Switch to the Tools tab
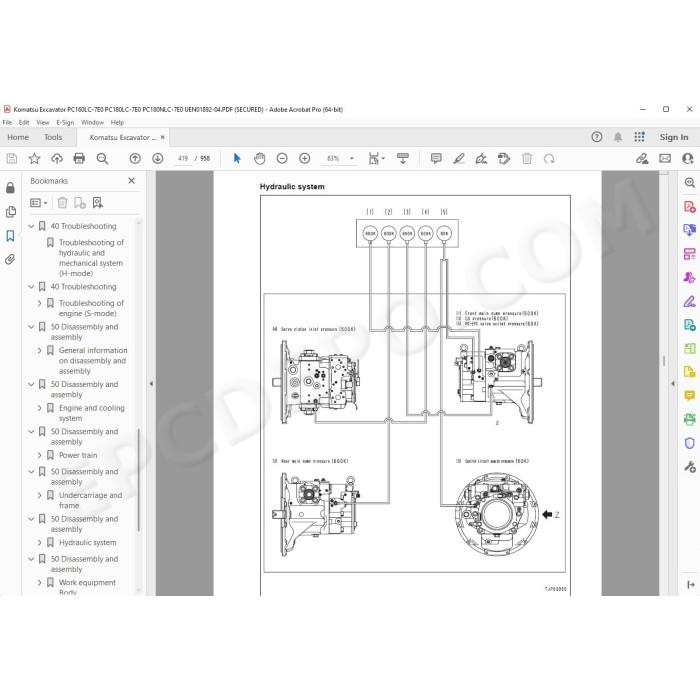Image resolution: width=700 pixels, height=700 pixels. [53, 137]
